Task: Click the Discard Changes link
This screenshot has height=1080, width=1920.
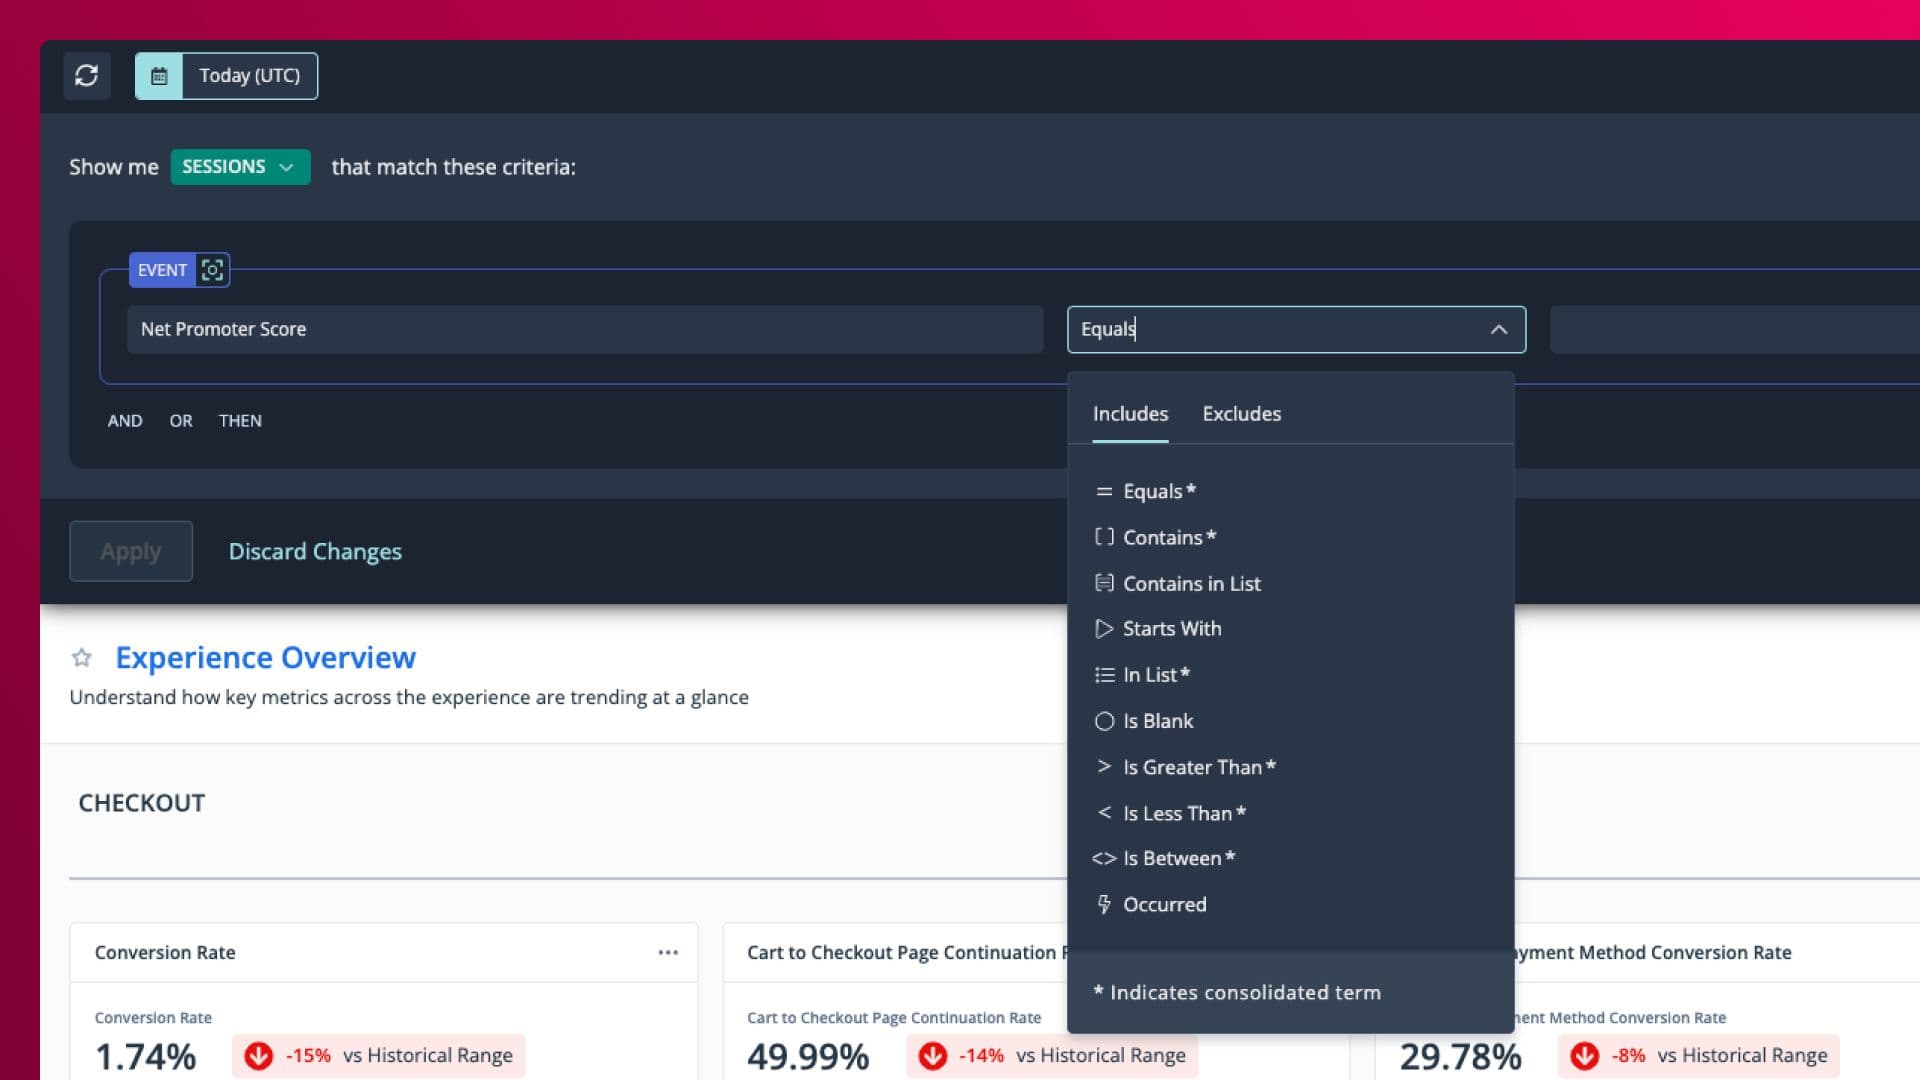Action: coord(315,552)
